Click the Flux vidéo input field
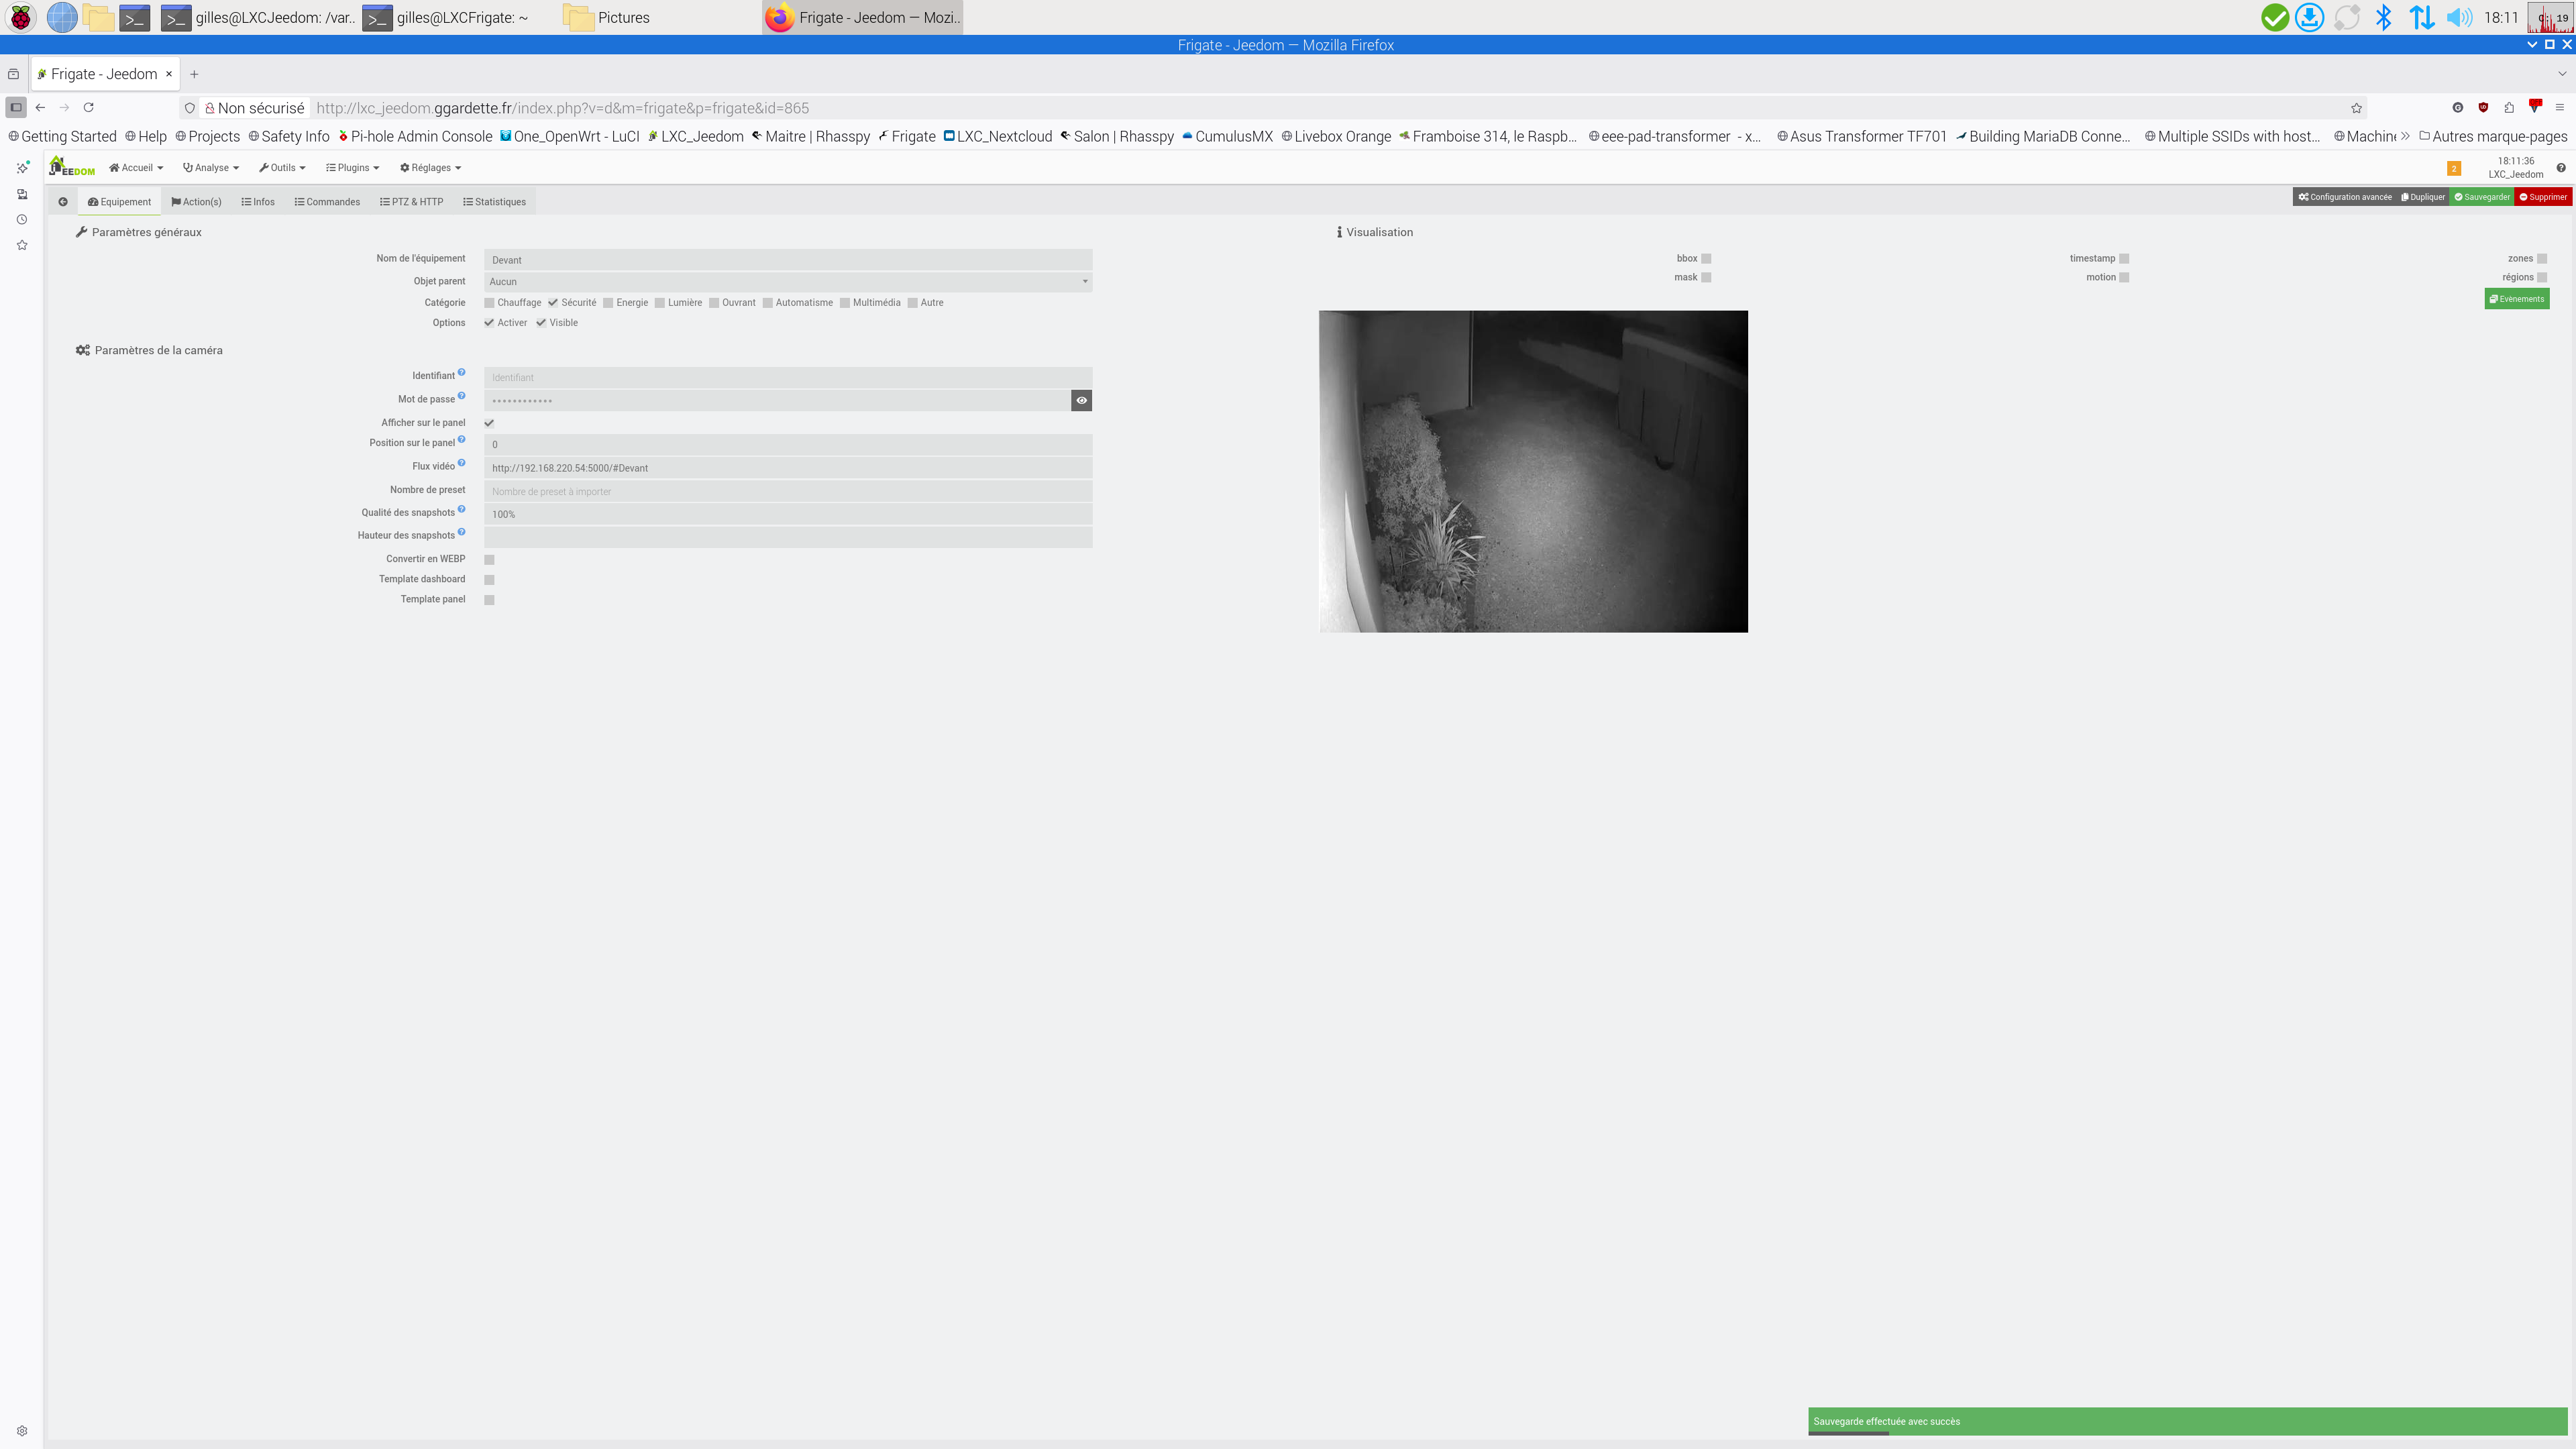 pyautogui.click(x=787, y=468)
